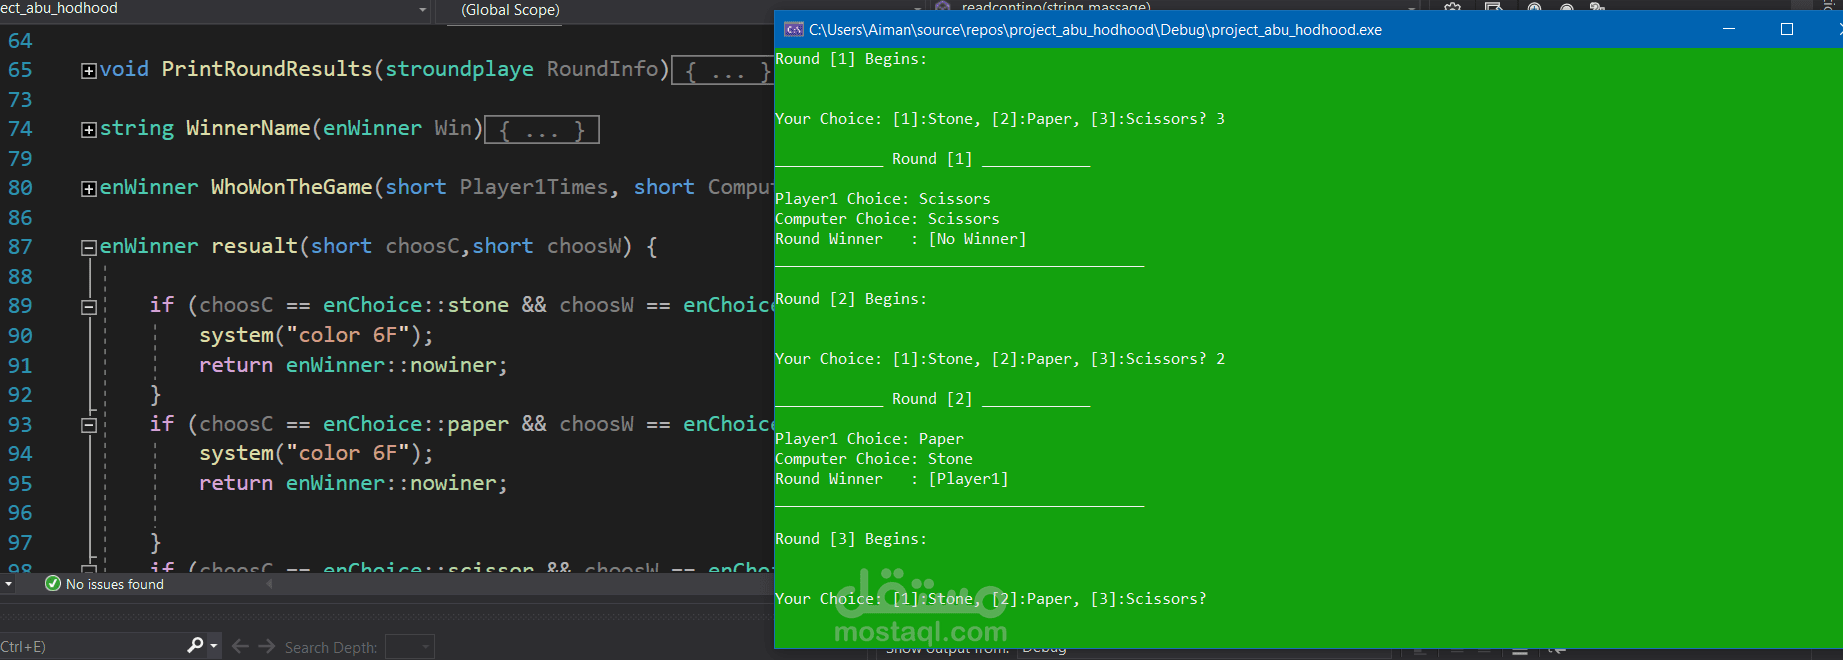Click the resualt function name on line 87

254,246
